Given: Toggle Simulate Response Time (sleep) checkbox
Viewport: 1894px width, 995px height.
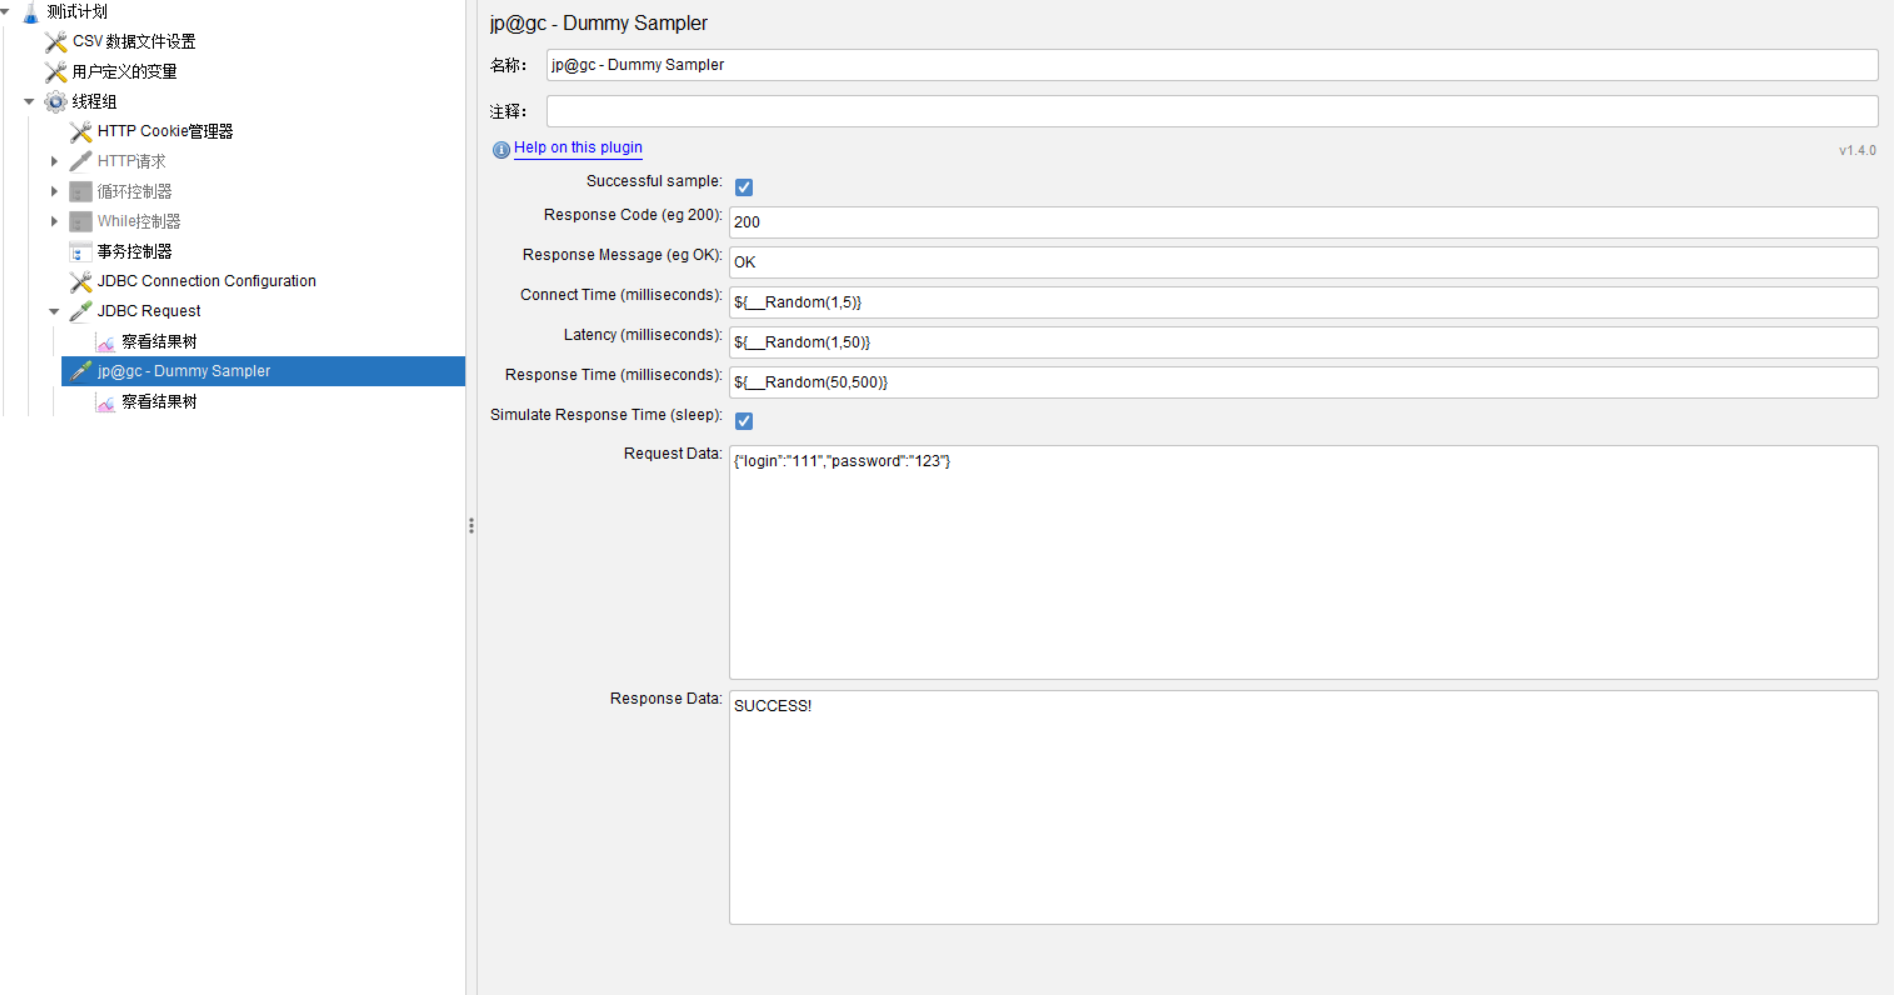Looking at the screenshot, I should (x=744, y=421).
